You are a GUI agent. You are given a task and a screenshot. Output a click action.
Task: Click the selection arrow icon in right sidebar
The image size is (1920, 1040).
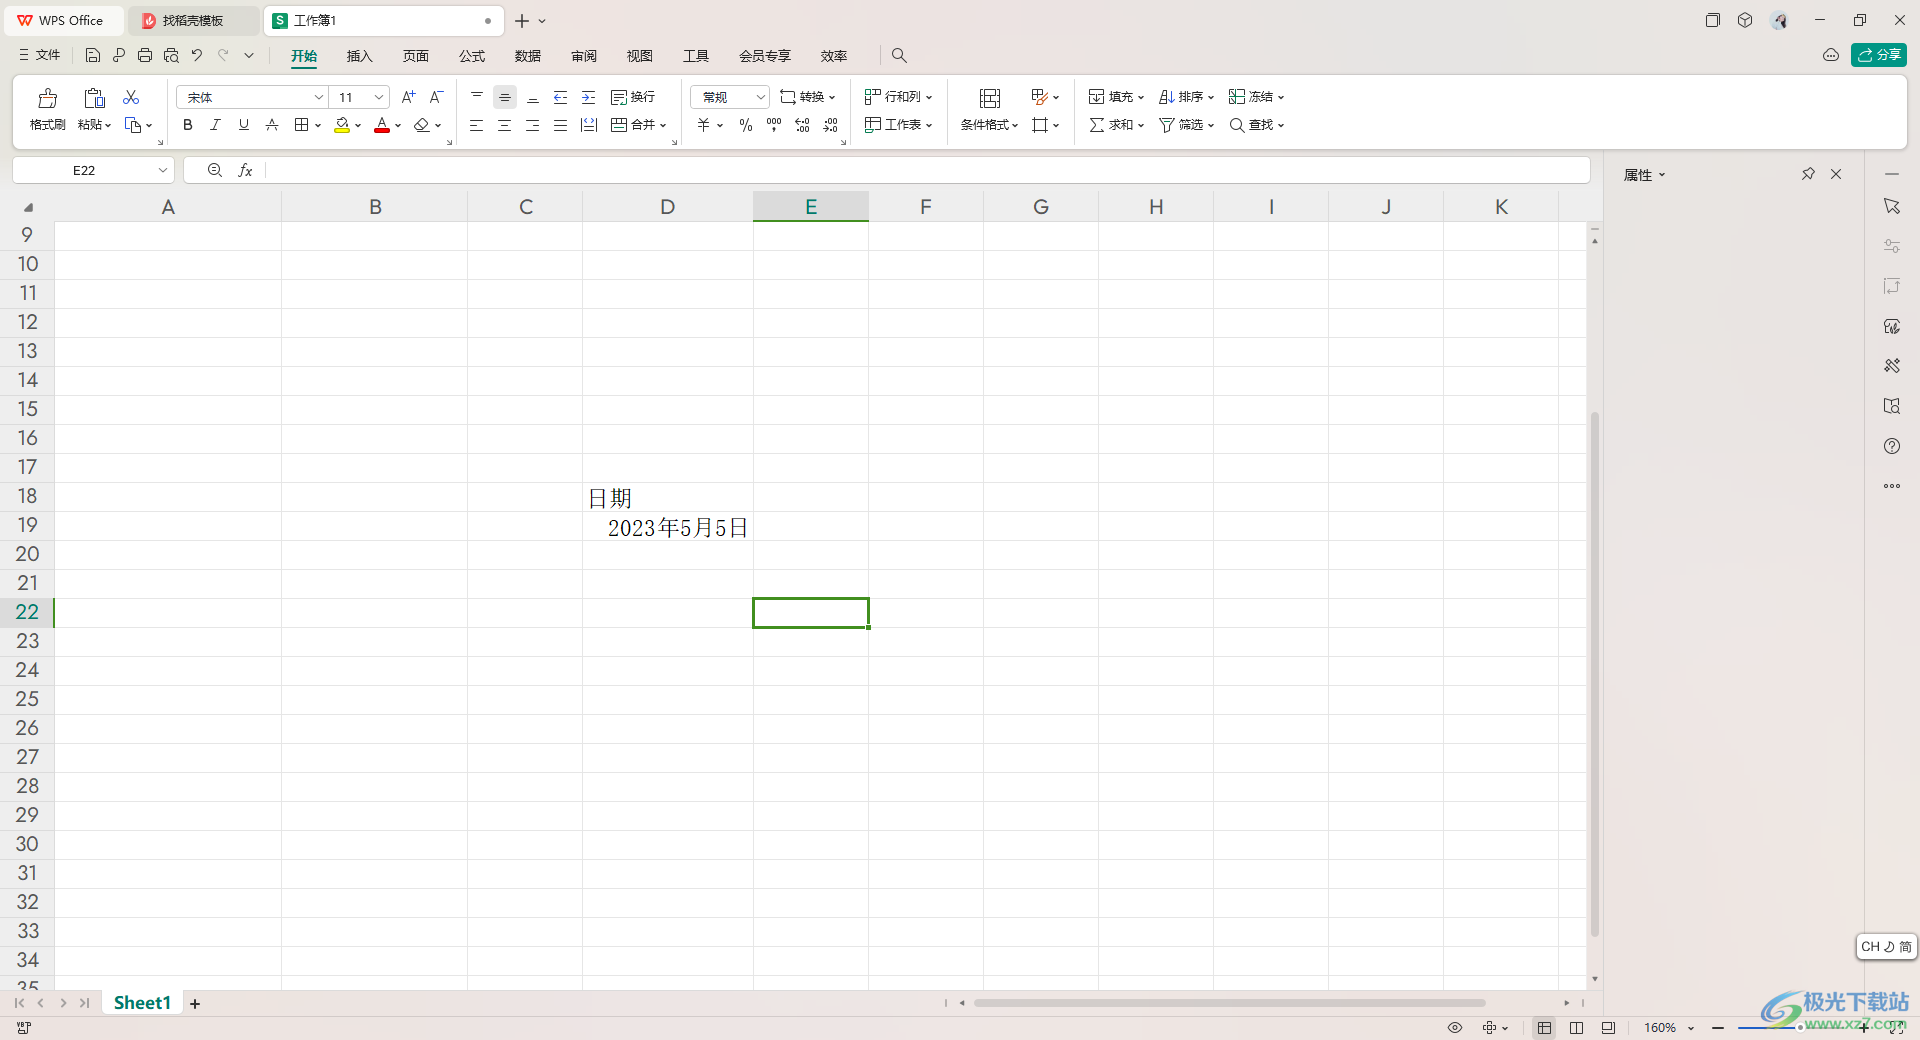coord(1892,206)
